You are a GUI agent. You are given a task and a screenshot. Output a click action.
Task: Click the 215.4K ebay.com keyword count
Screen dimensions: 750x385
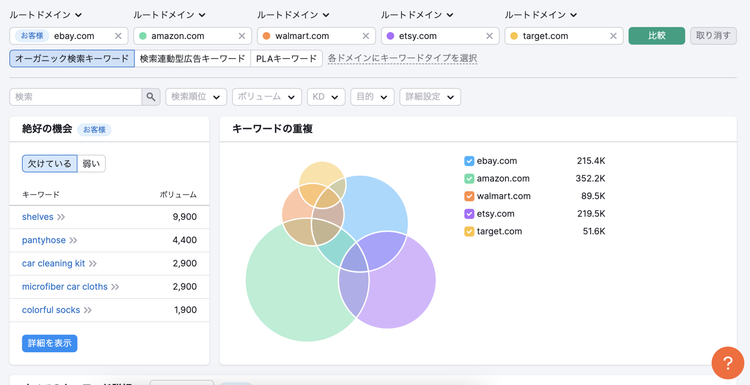(591, 161)
